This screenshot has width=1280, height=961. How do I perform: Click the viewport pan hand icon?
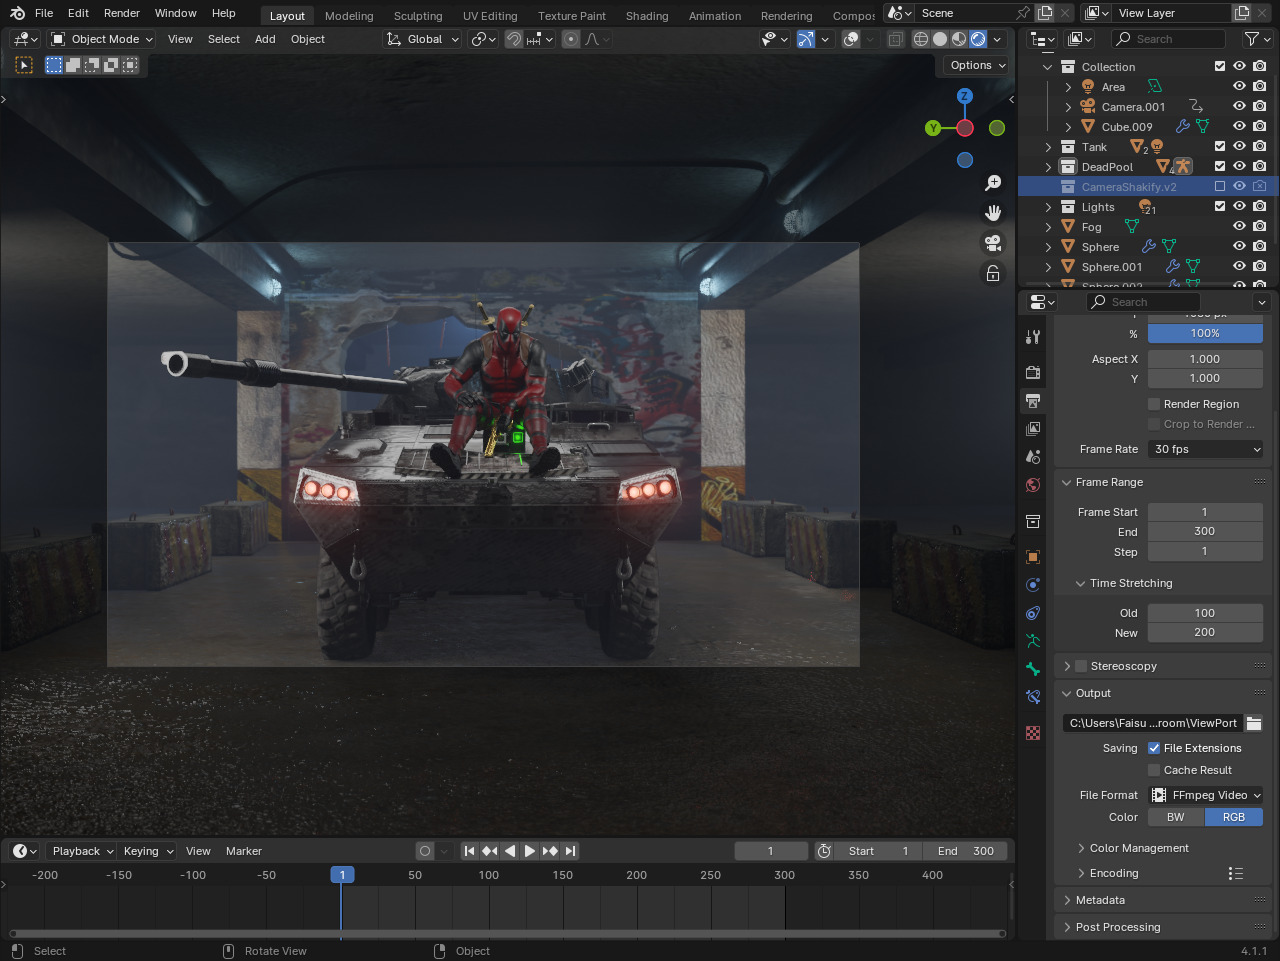993,213
